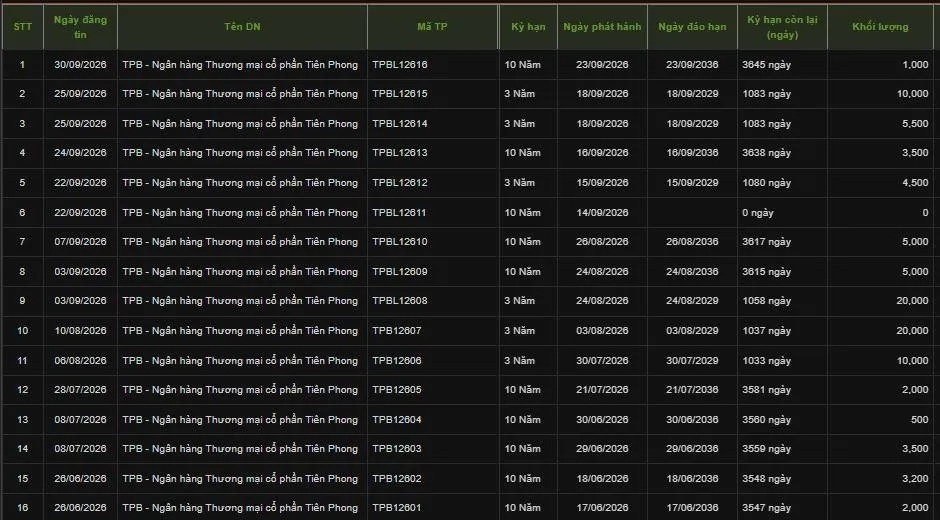Click issue date 16/09/2026
Image resolution: width=940 pixels, height=520 pixels.
602,153
